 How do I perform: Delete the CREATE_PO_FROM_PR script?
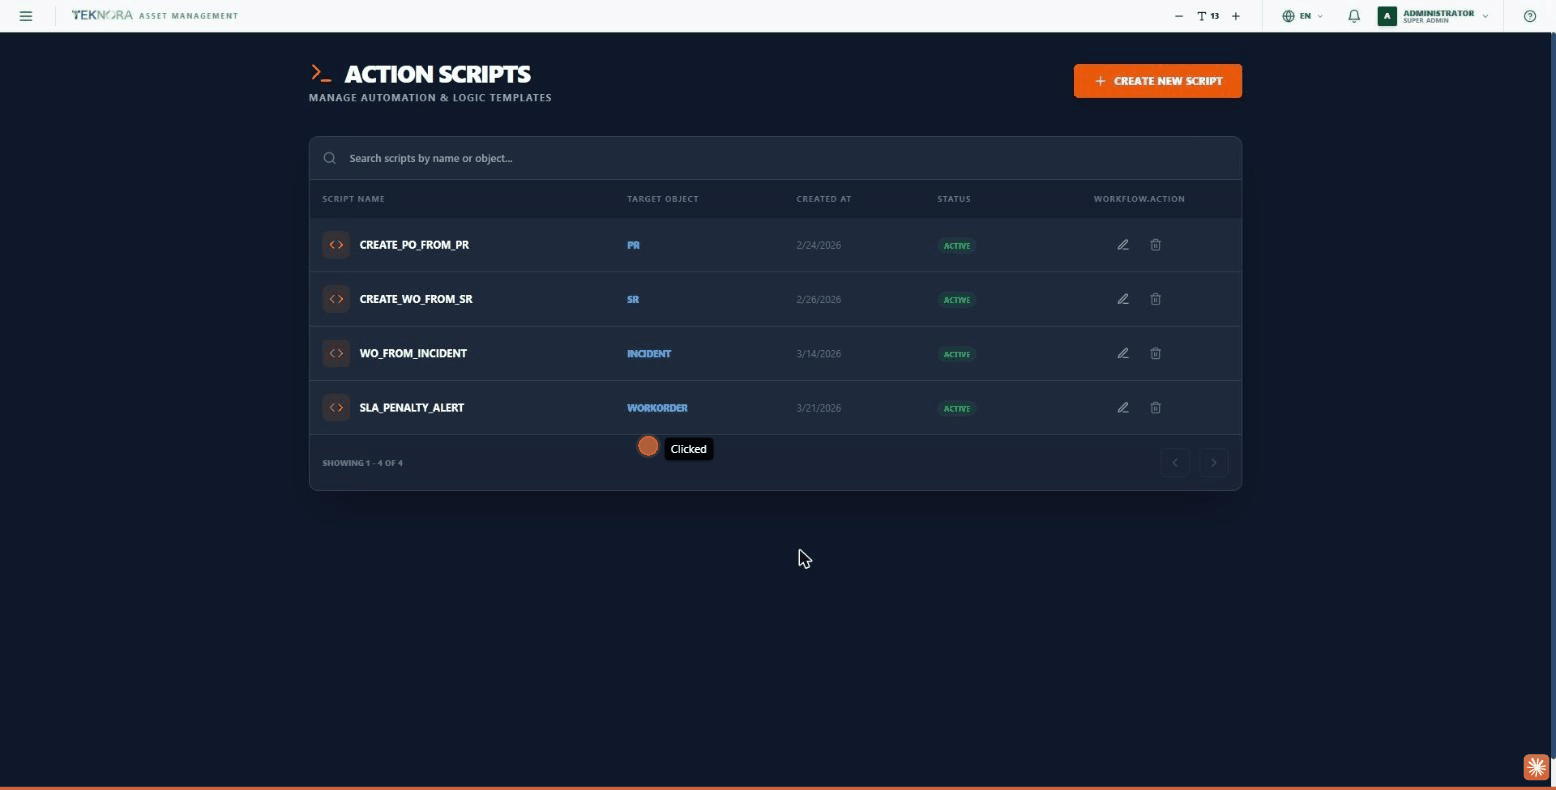[x=1155, y=245]
